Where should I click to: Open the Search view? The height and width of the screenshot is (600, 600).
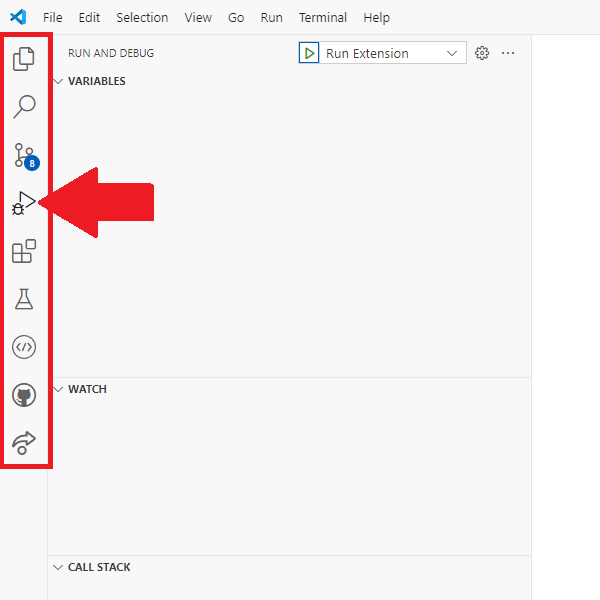[24, 107]
